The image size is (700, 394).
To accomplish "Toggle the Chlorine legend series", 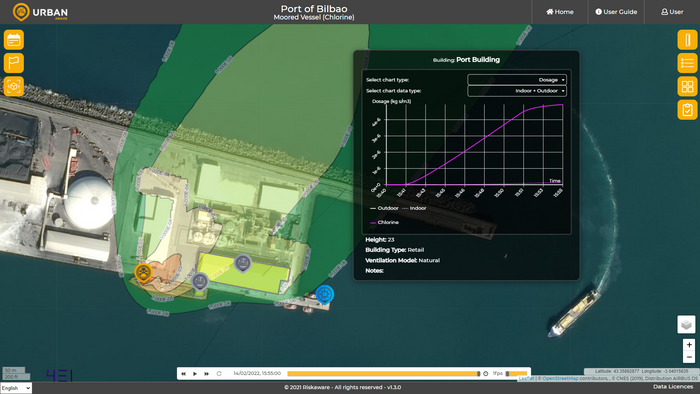I will [x=384, y=222].
